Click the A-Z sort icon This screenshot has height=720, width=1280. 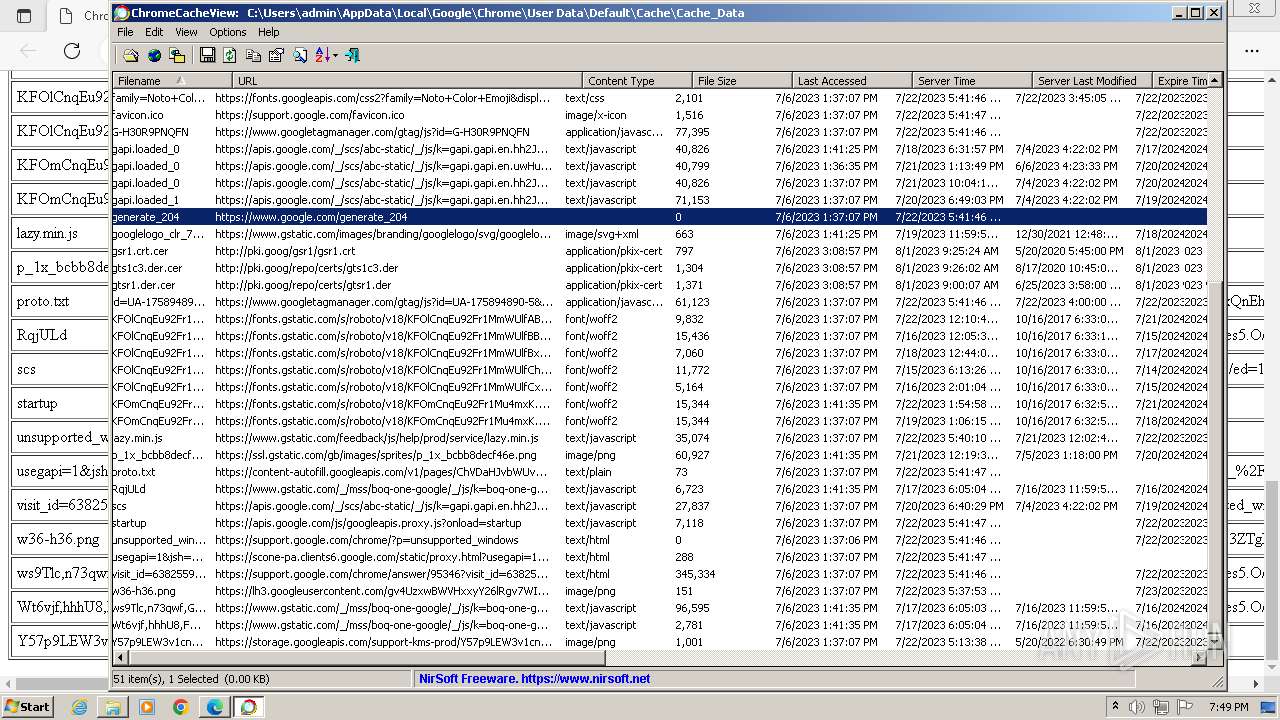tap(322, 56)
